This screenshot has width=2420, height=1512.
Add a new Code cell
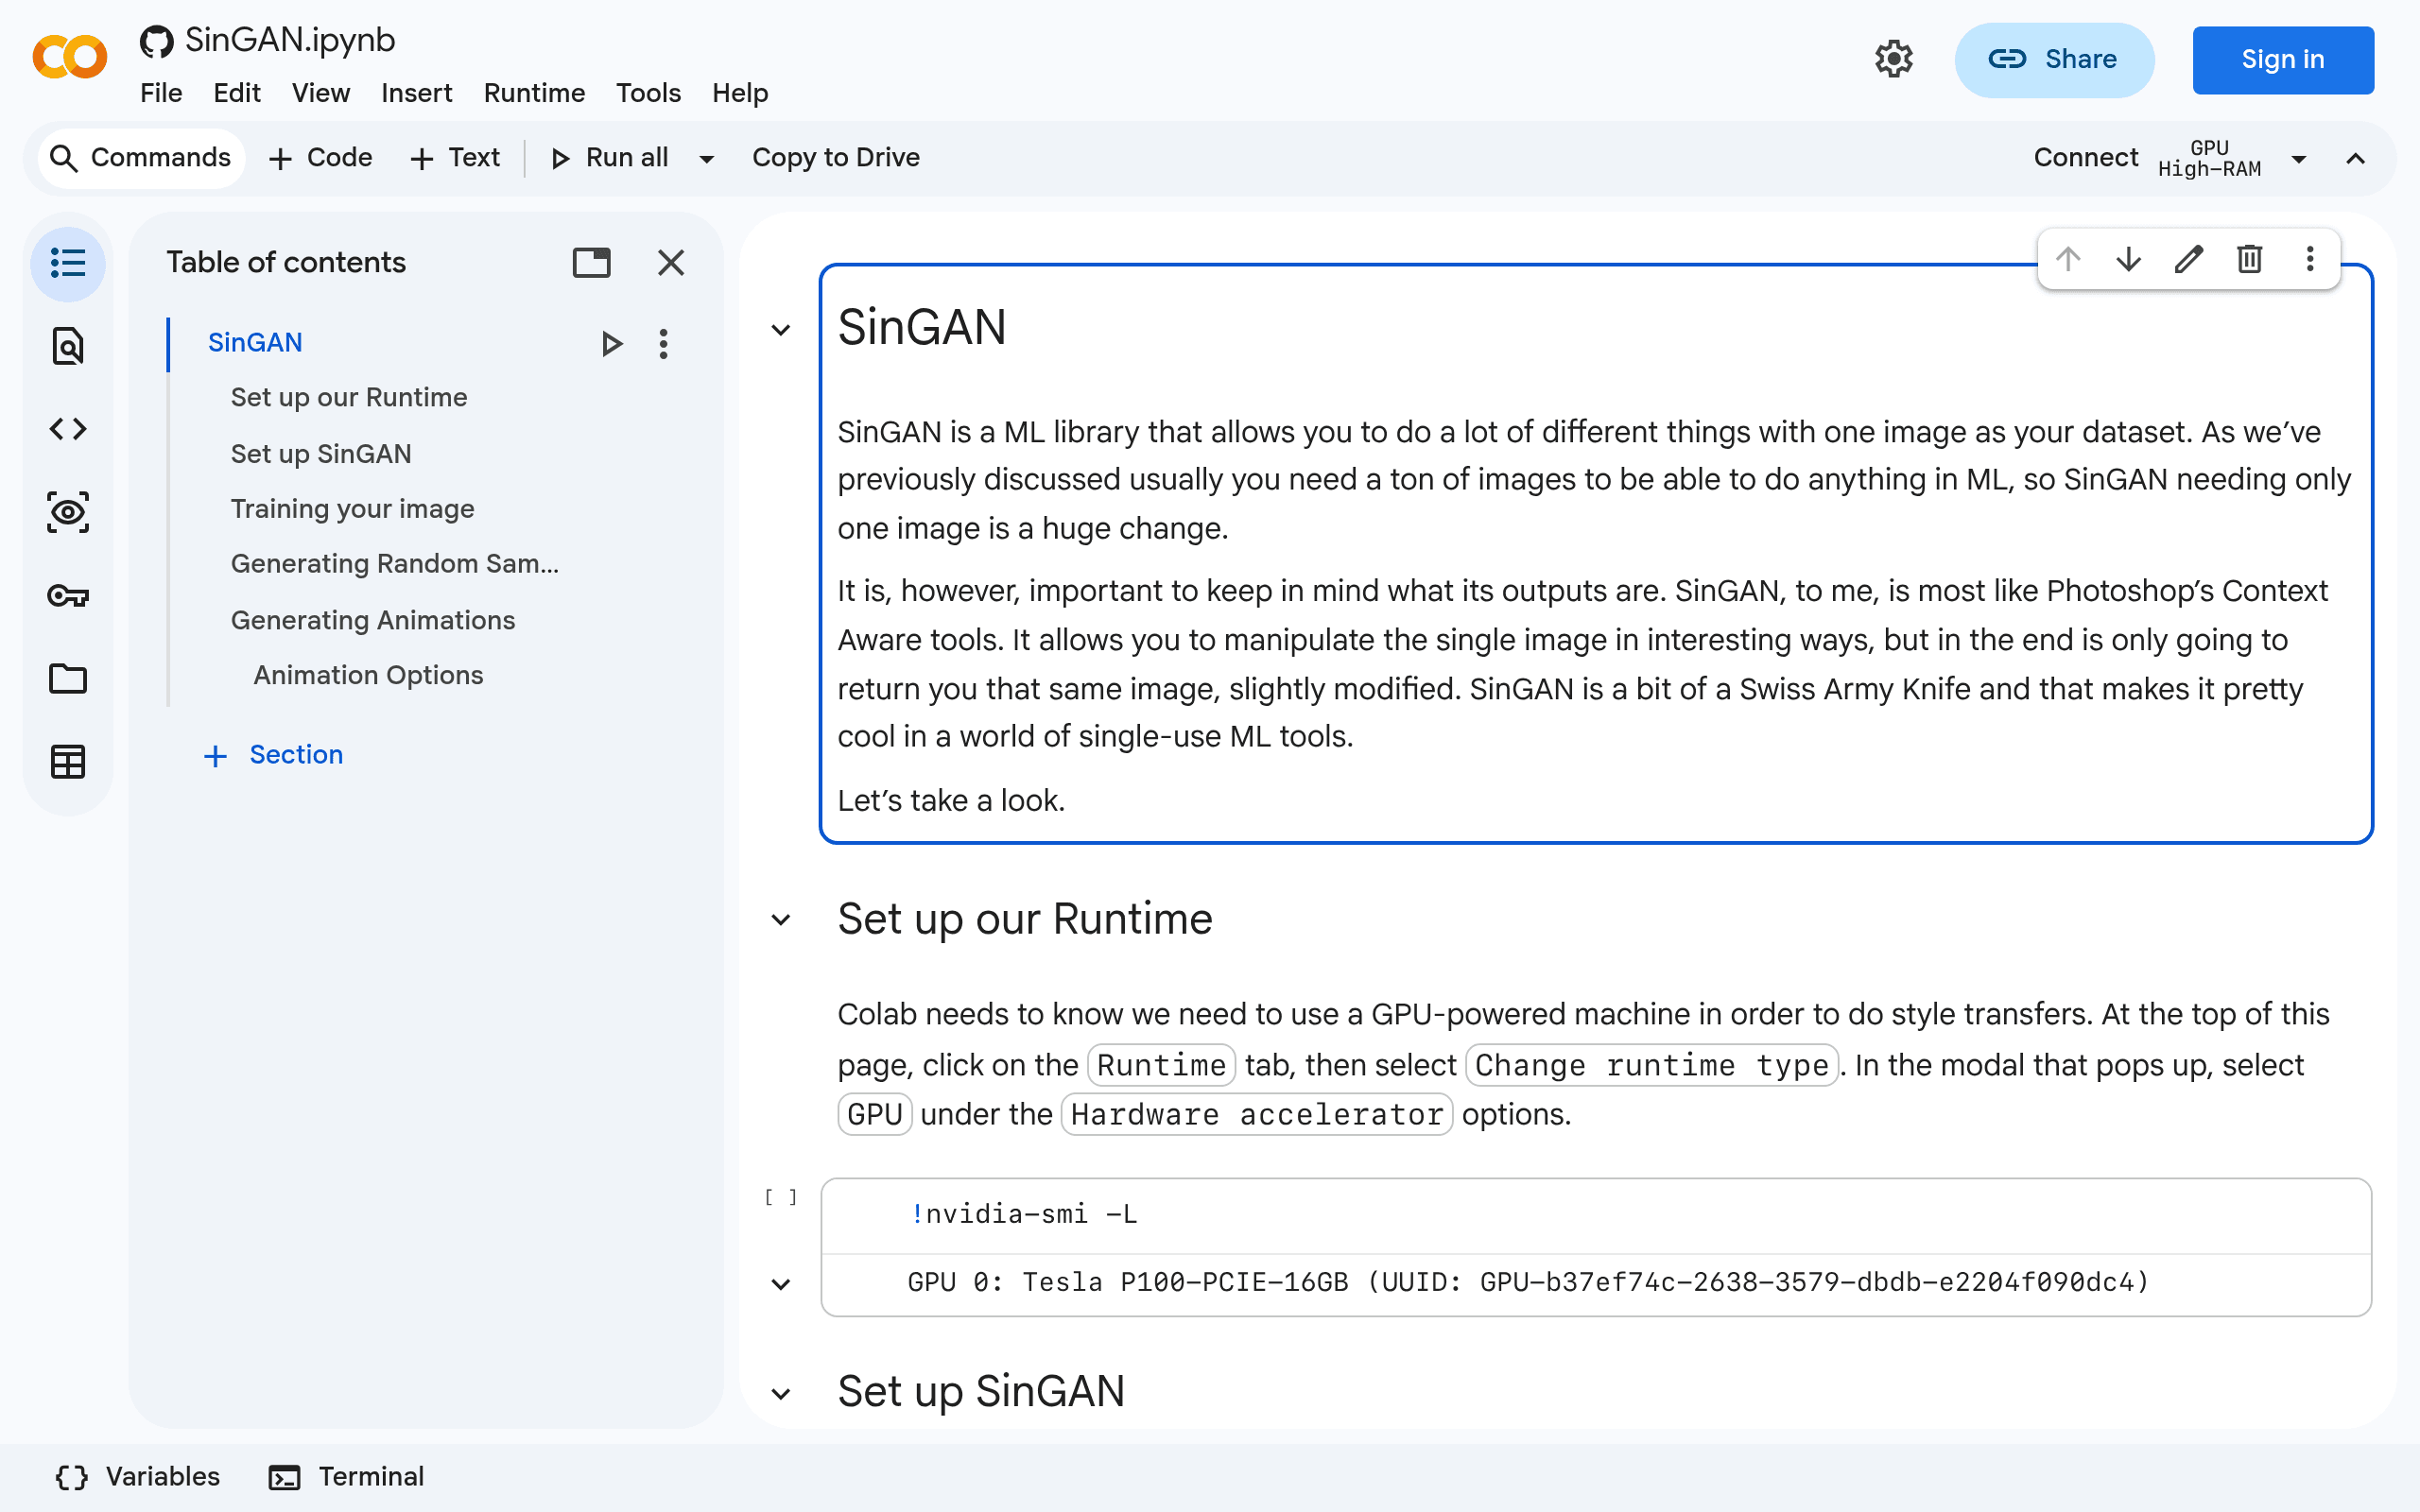click(320, 158)
